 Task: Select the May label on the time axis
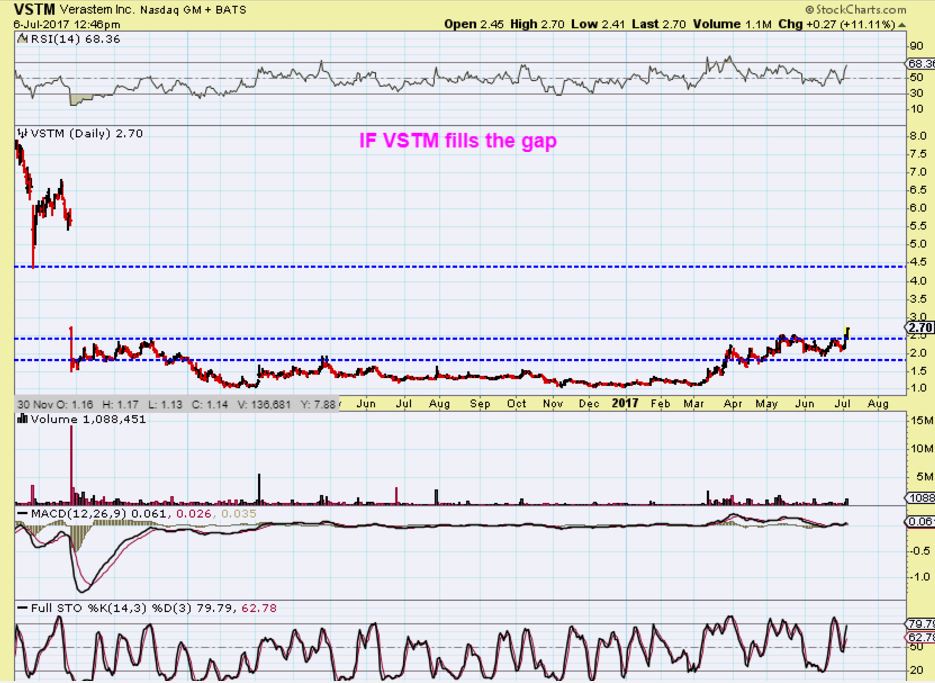point(767,404)
